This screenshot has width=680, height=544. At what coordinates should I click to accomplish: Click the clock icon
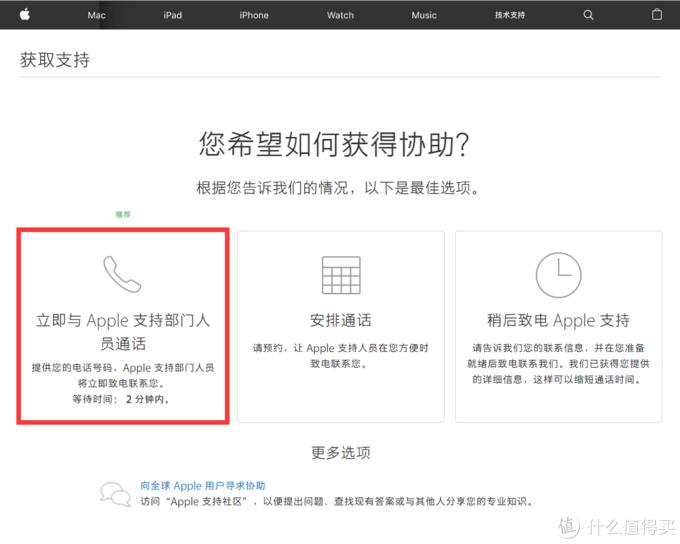coord(559,275)
